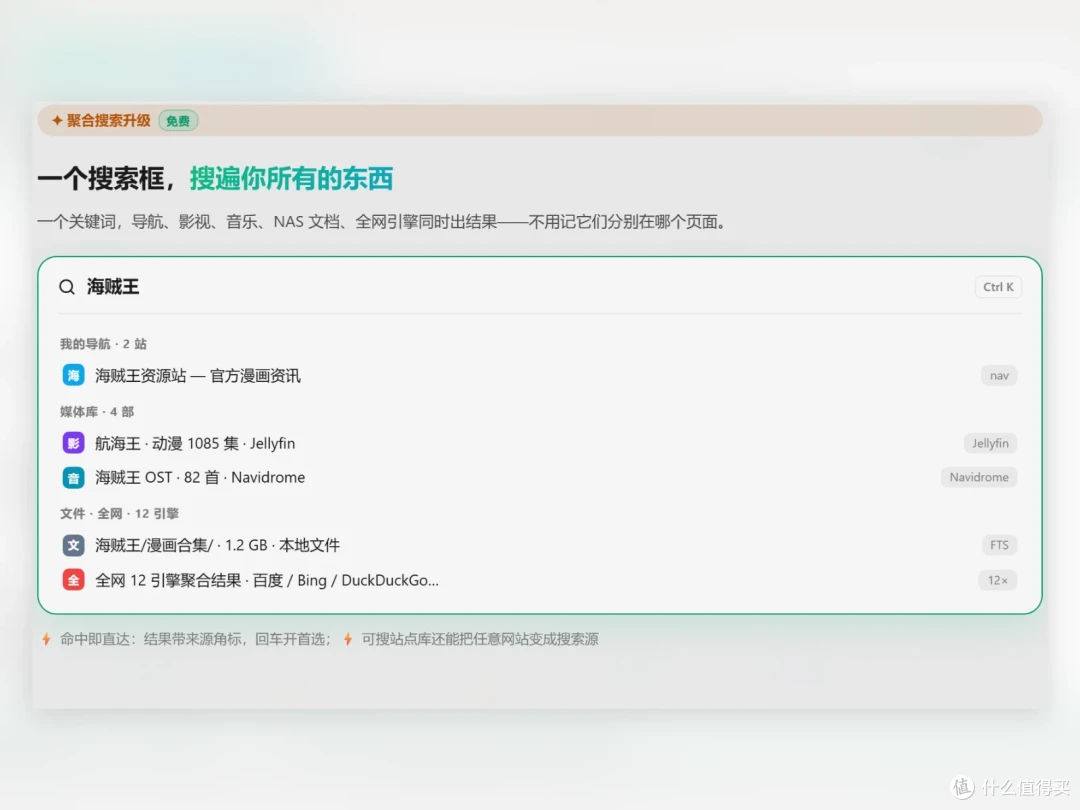
Task: Open 海贼王/漫画合集/ local file result
Action: pos(539,546)
